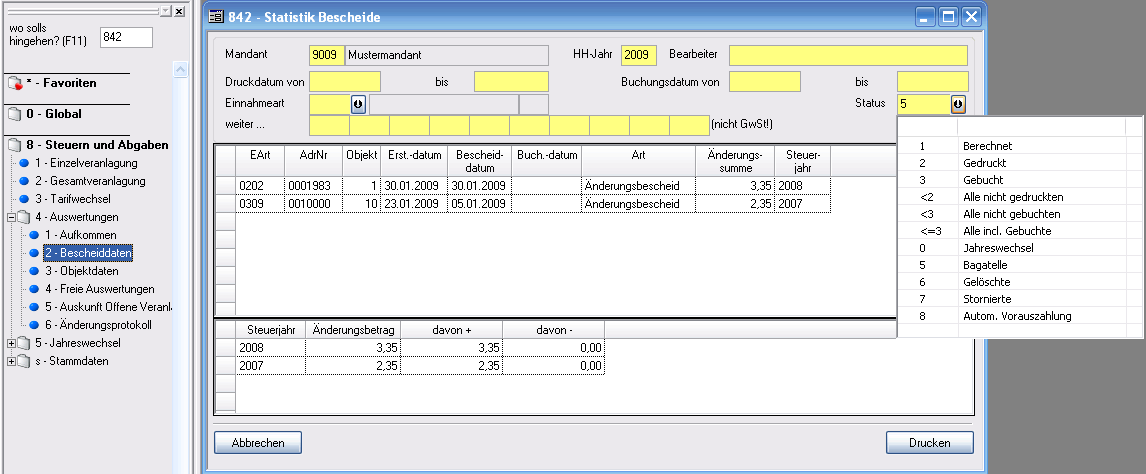Click the Steuern und Abgaben folder icon
The height and width of the screenshot is (474, 1146).
tap(15, 145)
